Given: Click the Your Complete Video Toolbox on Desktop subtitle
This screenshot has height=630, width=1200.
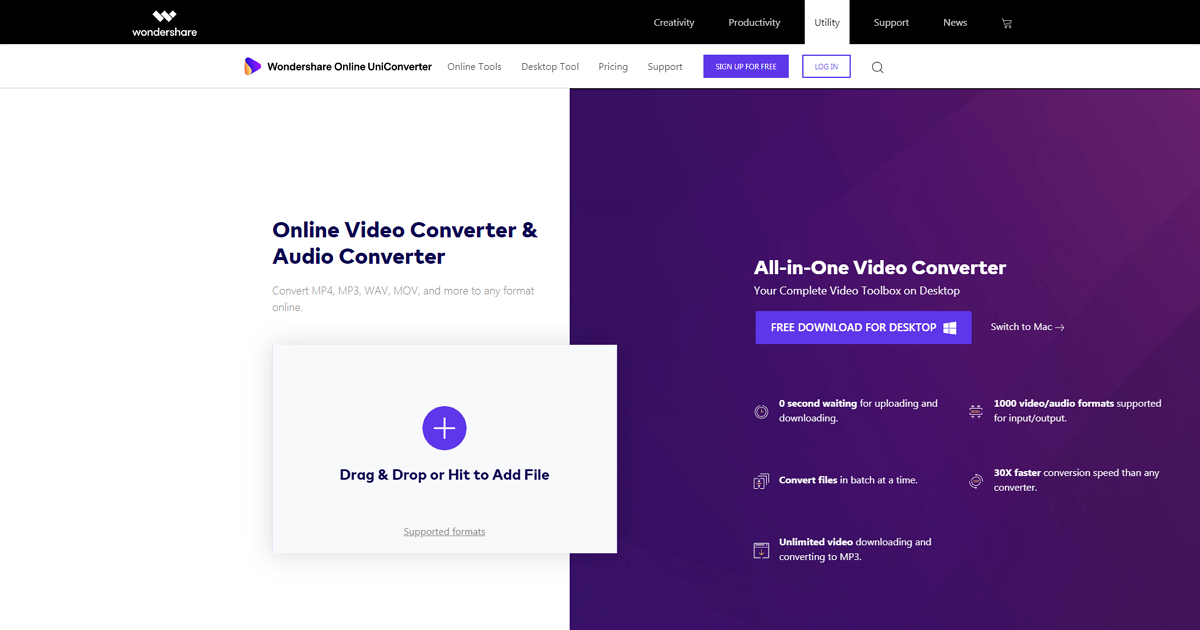Looking at the screenshot, I should pyautogui.click(x=856, y=291).
